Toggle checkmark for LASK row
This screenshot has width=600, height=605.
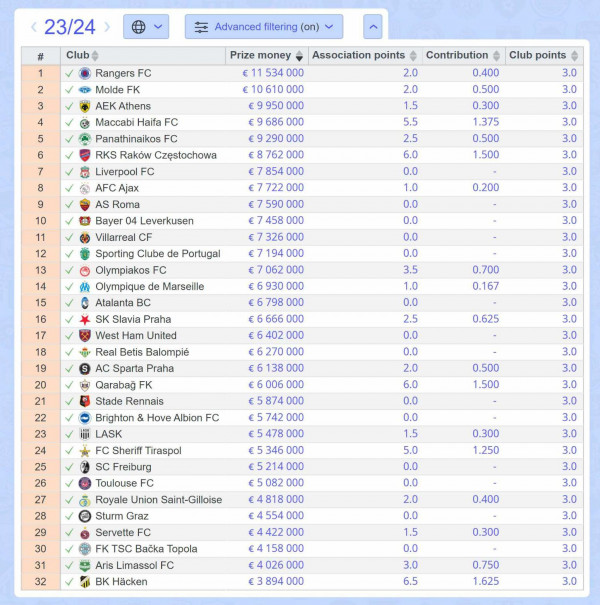click(x=69, y=434)
